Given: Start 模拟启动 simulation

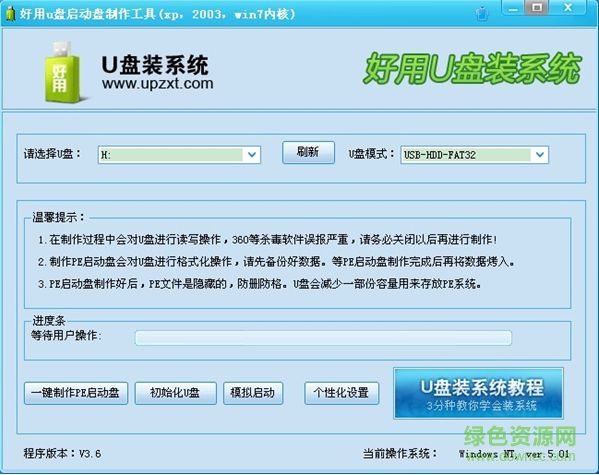Looking at the screenshot, I should pos(253,393).
